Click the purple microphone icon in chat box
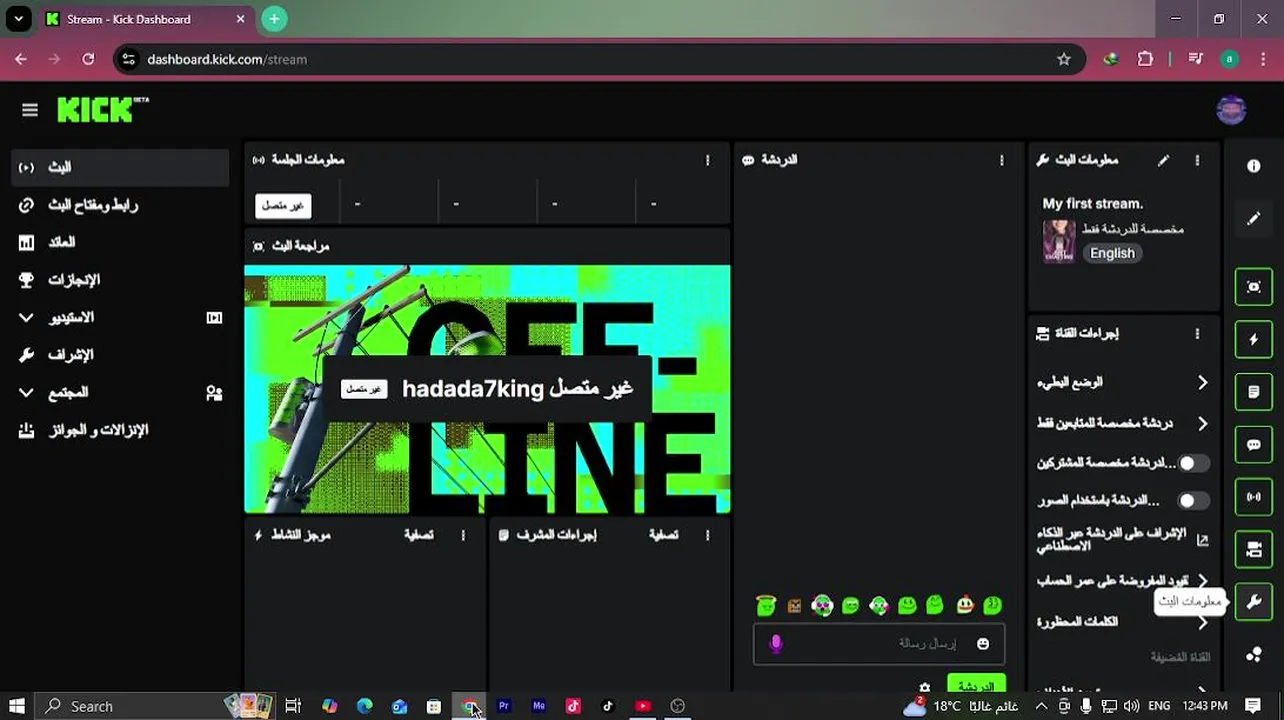The height and width of the screenshot is (720, 1284). (776, 644)
